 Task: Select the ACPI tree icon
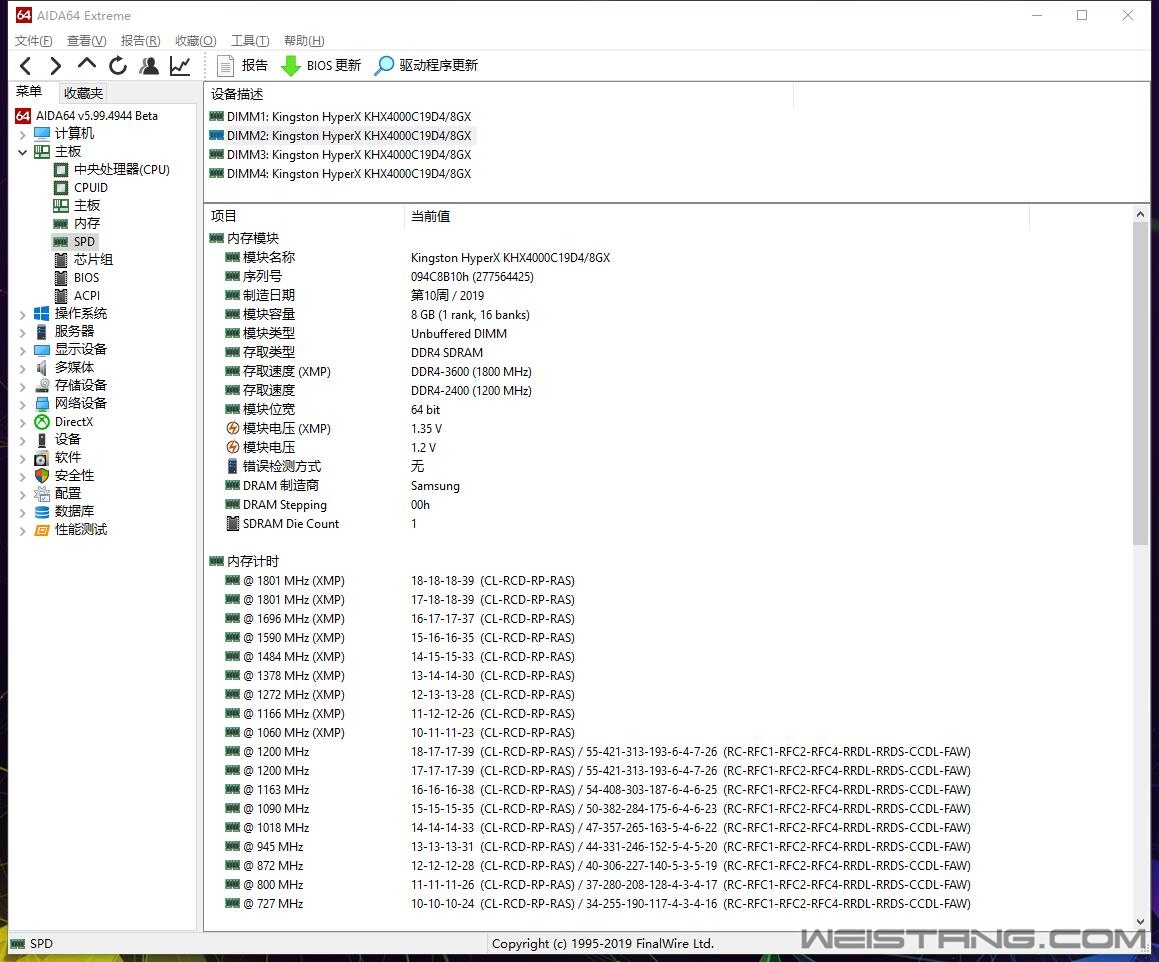click(x=61, y=296)
